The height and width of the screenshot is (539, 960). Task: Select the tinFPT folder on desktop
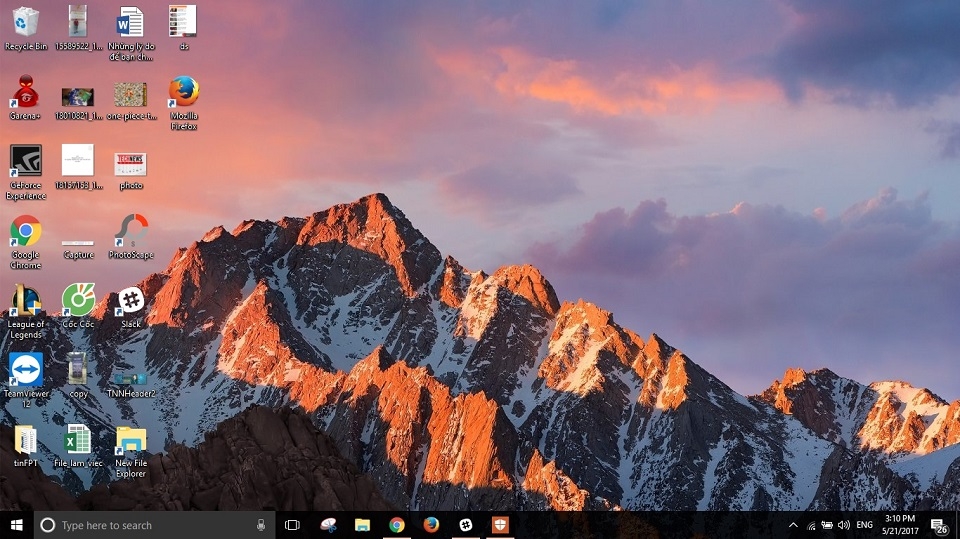(x=26, y=446)
